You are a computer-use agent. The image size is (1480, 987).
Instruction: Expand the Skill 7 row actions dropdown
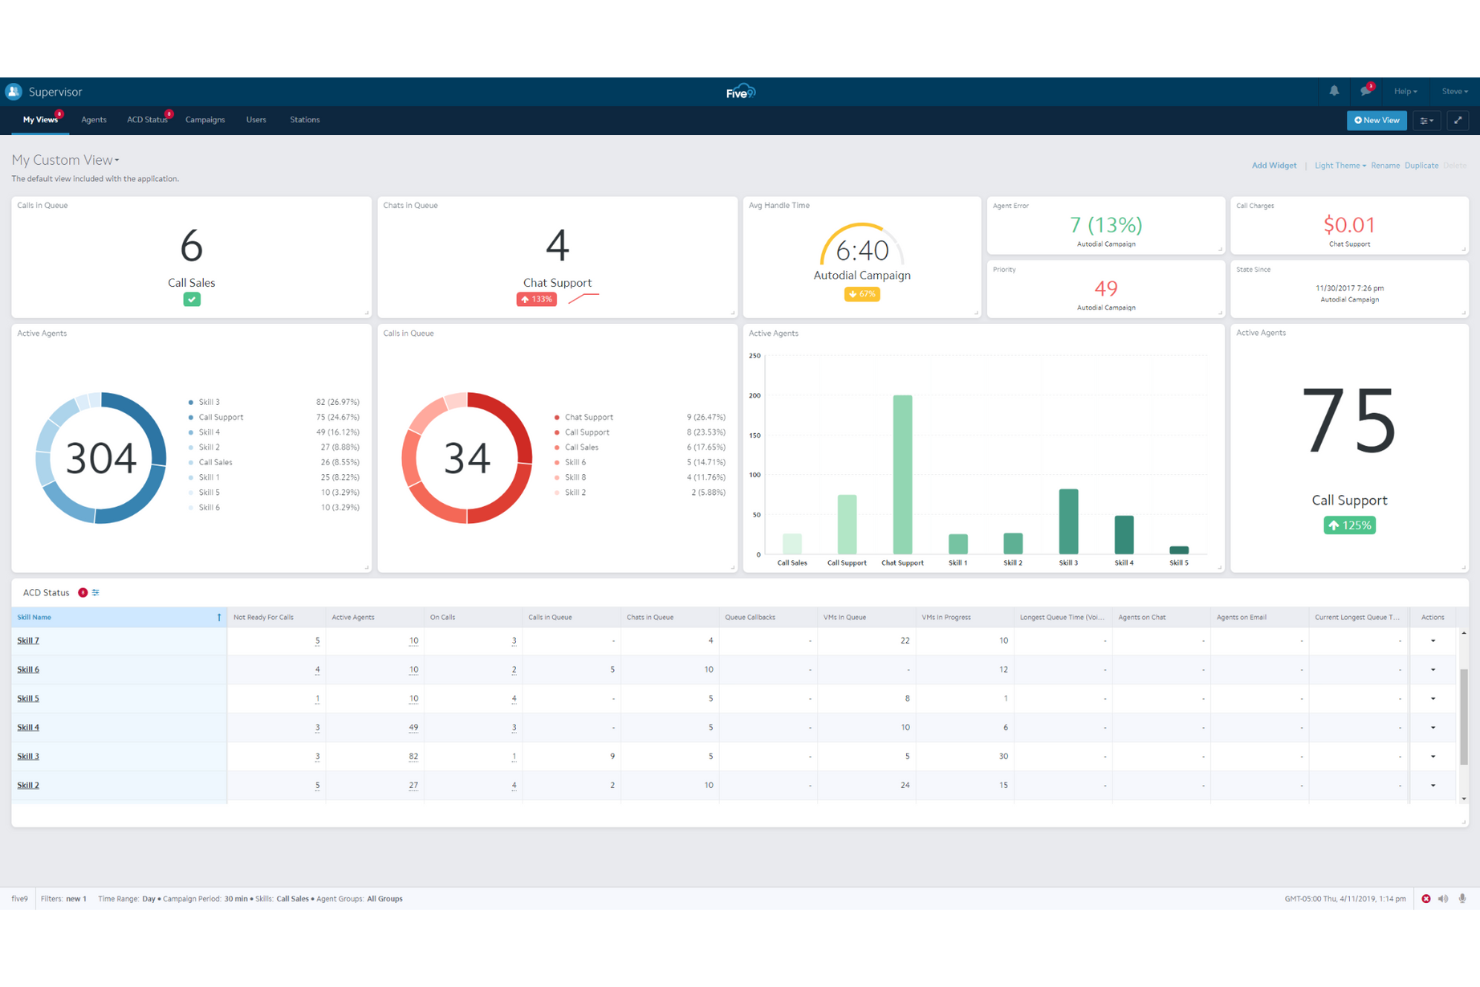(x=1434, y=640)
